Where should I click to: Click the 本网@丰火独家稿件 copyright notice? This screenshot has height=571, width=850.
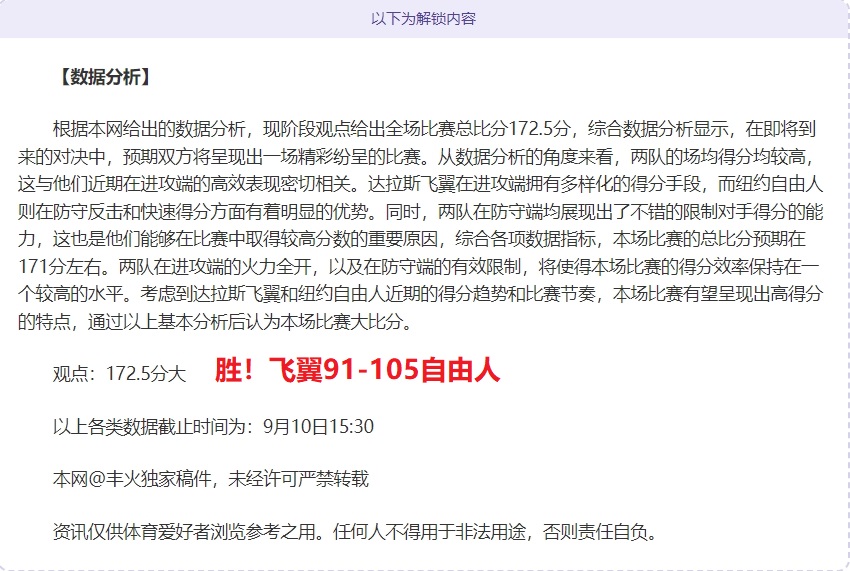click(210, 479)
